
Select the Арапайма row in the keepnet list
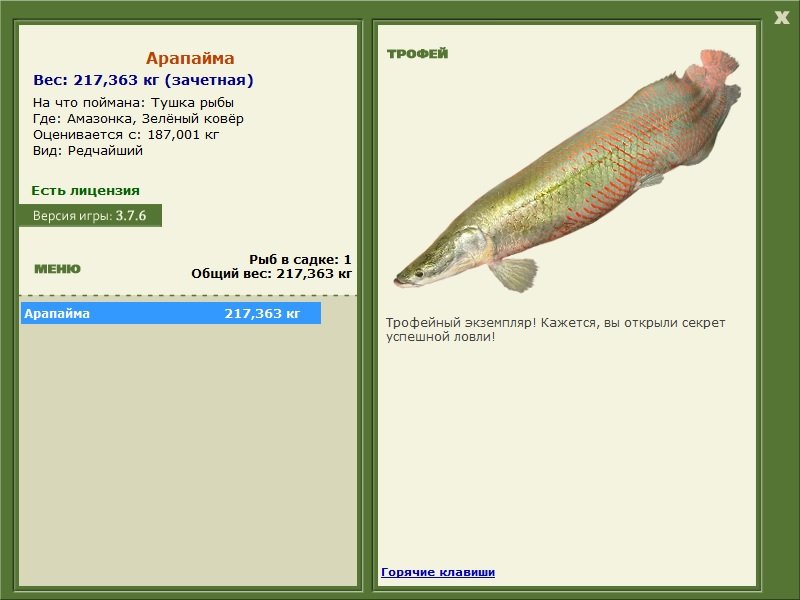[170, 314]
